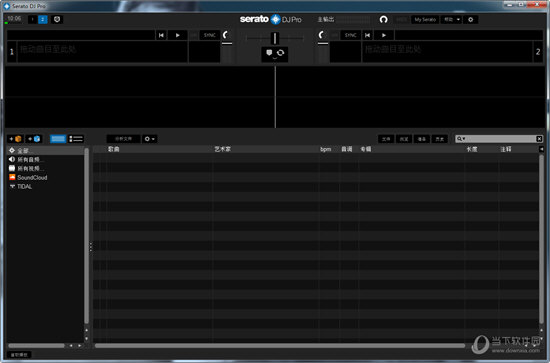Click crate panel scroll up arrow

click(86, 330)
